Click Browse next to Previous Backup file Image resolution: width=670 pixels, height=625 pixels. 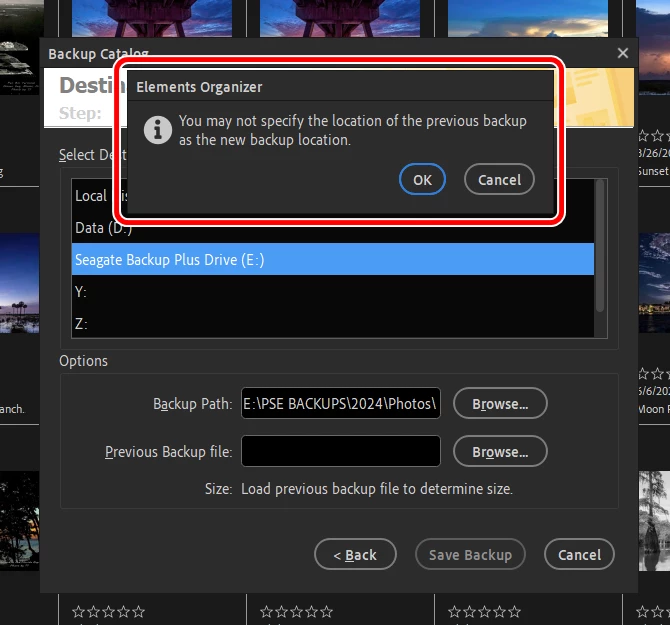(x=500, y=451)
